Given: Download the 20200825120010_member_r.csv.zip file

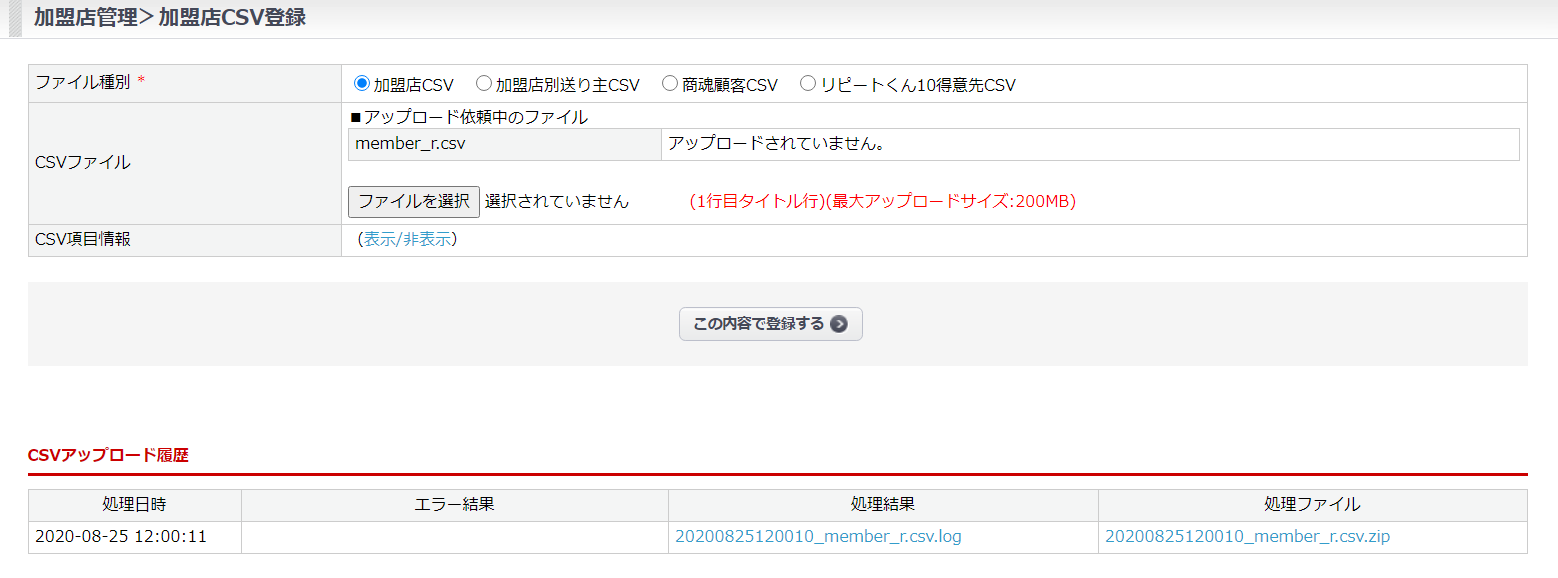Looking at the screenshot, I should (x=1247, y=537).
